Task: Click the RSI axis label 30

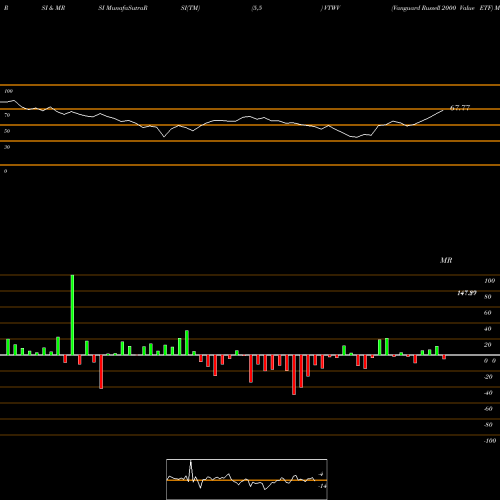Action: pos(7,147)
